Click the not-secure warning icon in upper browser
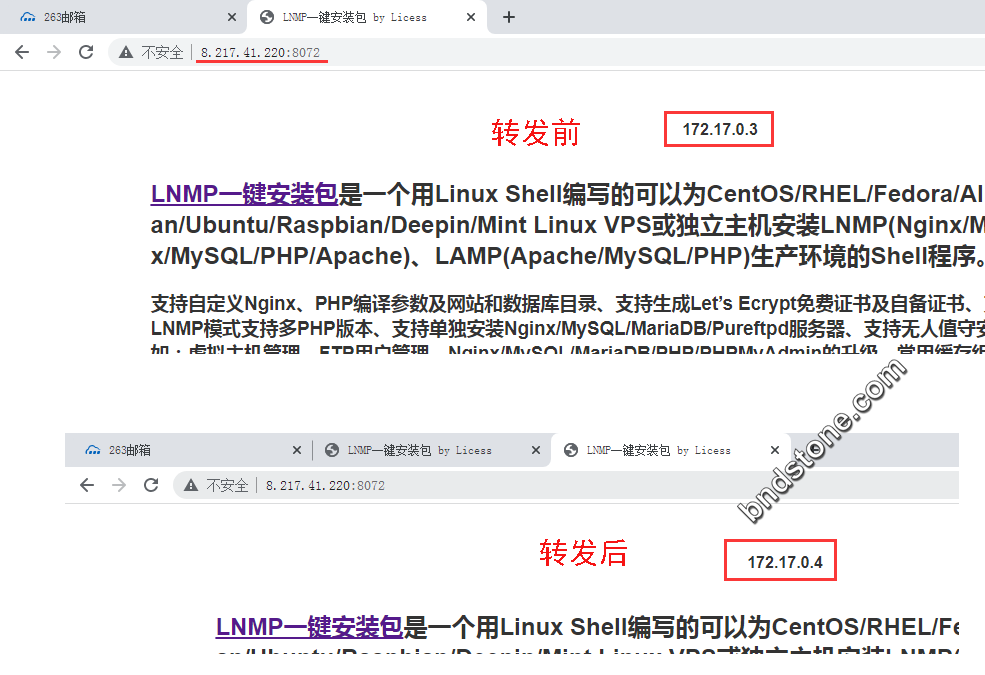The image size is (985, 675). 126,52
